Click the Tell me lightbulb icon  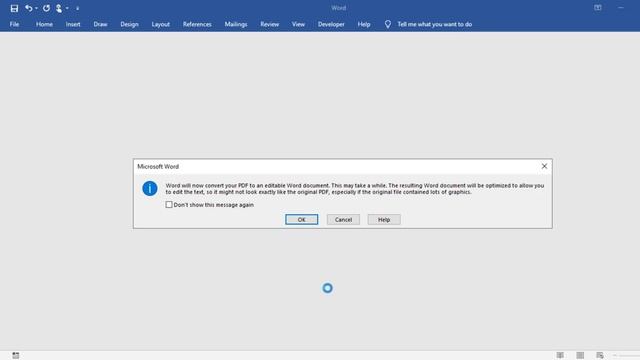click(x=388, y=24)
